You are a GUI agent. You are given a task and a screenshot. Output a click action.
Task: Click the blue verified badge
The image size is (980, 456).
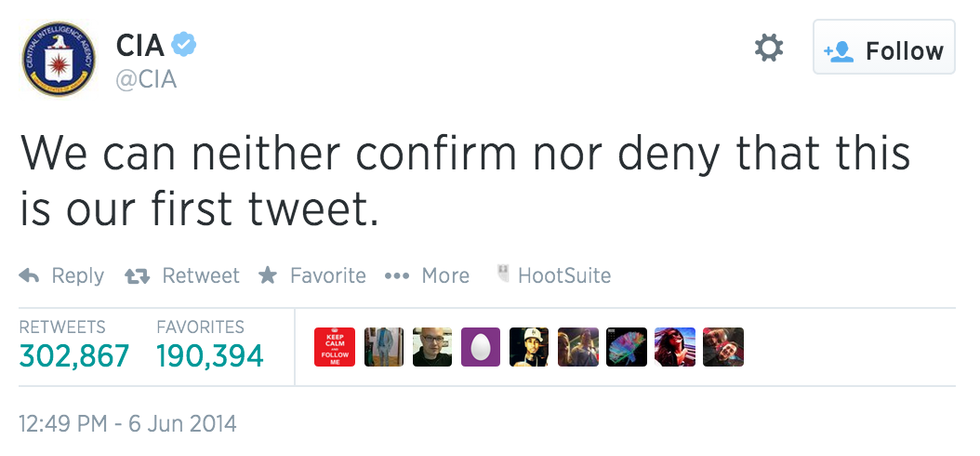click(x=185, y=44)
